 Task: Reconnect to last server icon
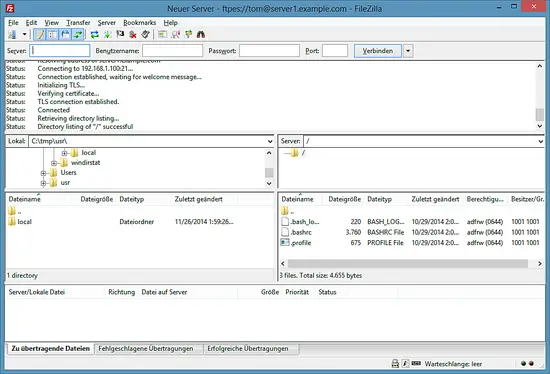tap(145, 34)
